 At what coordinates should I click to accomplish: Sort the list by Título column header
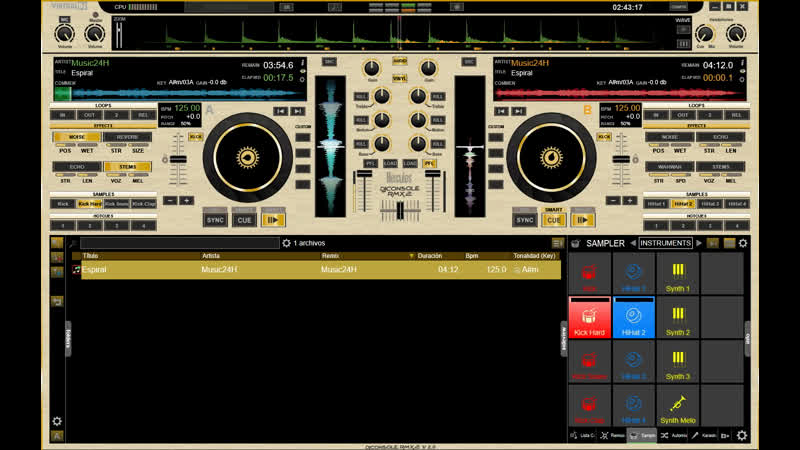click(x=90, y=256)
